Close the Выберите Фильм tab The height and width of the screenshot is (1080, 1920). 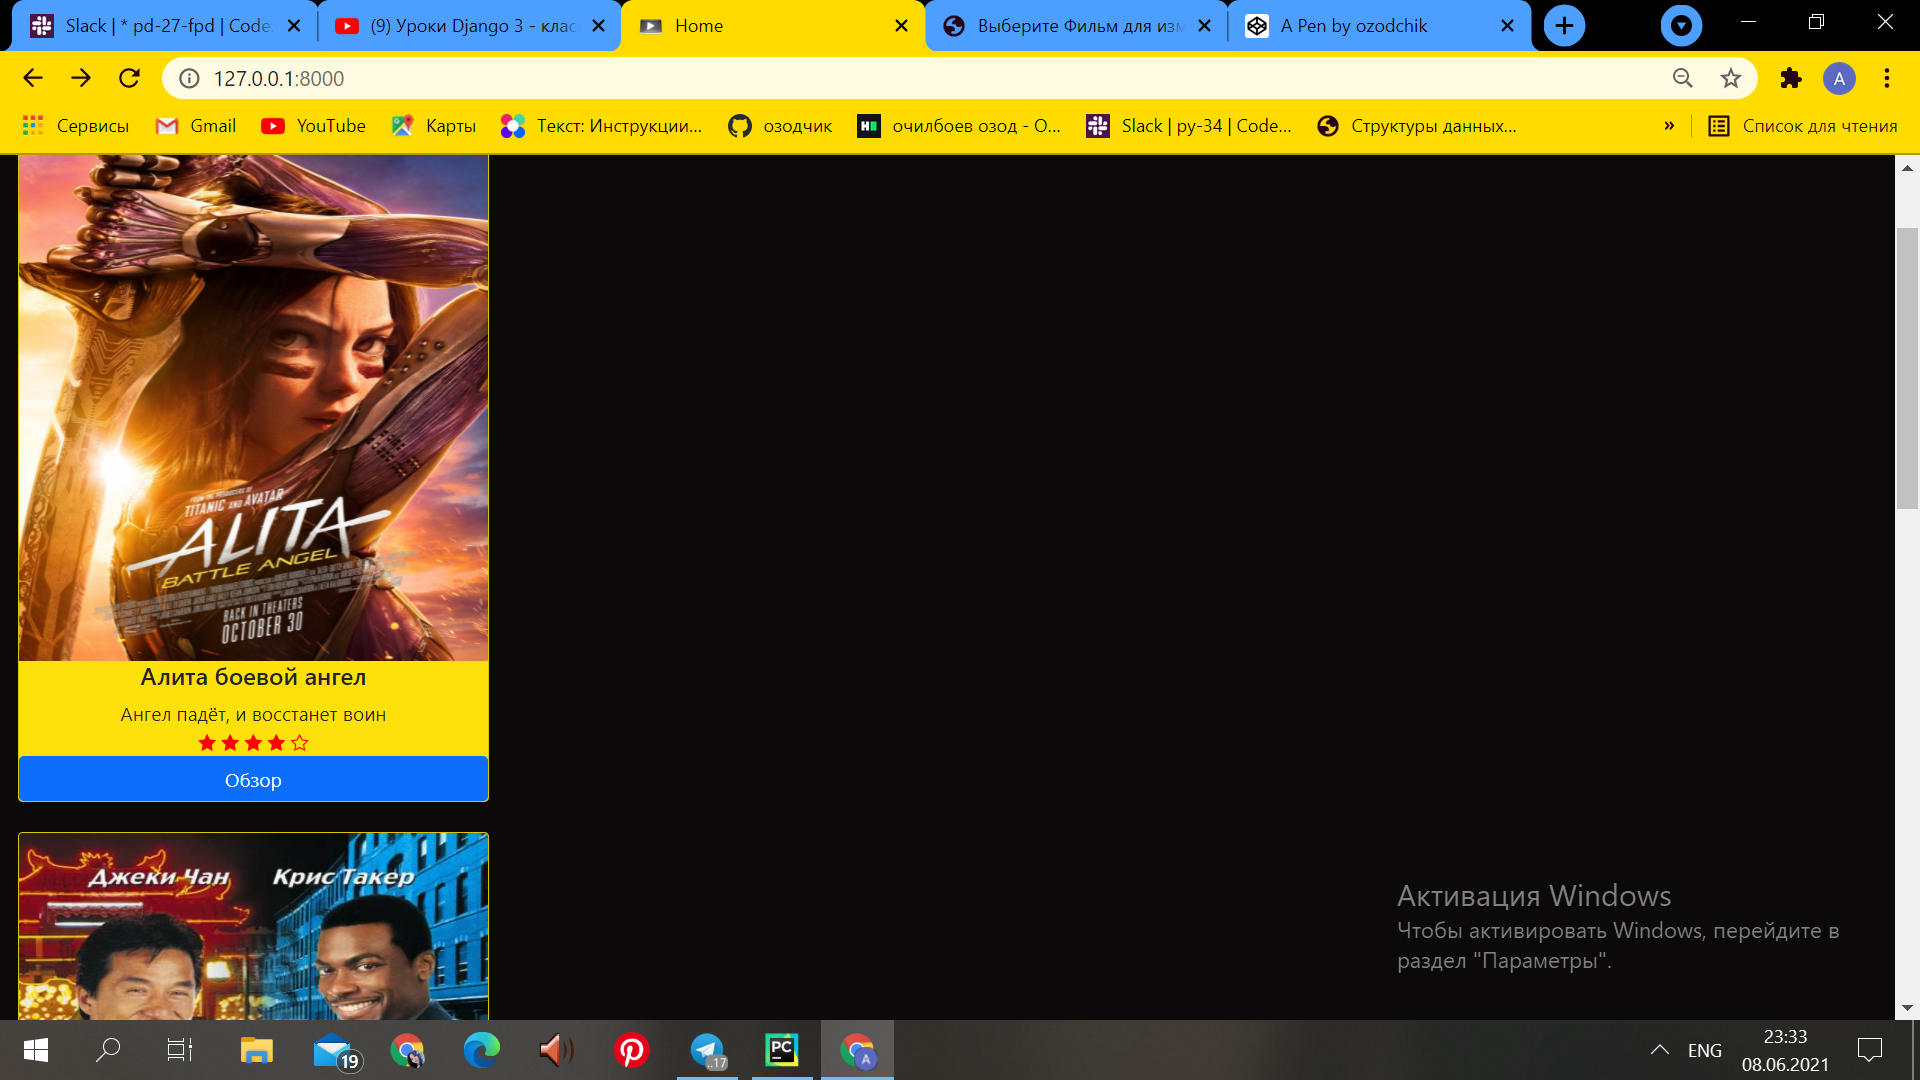[1204, 26]
